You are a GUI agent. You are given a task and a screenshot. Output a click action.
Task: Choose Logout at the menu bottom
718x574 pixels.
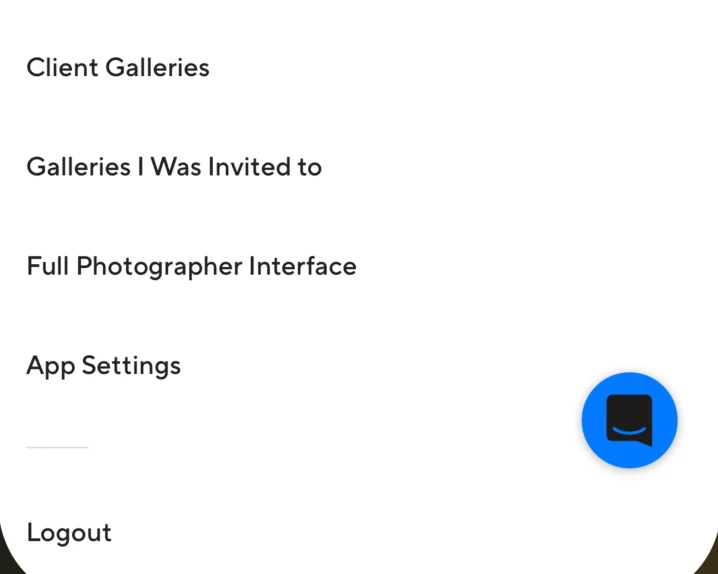(x=69, y=533)
